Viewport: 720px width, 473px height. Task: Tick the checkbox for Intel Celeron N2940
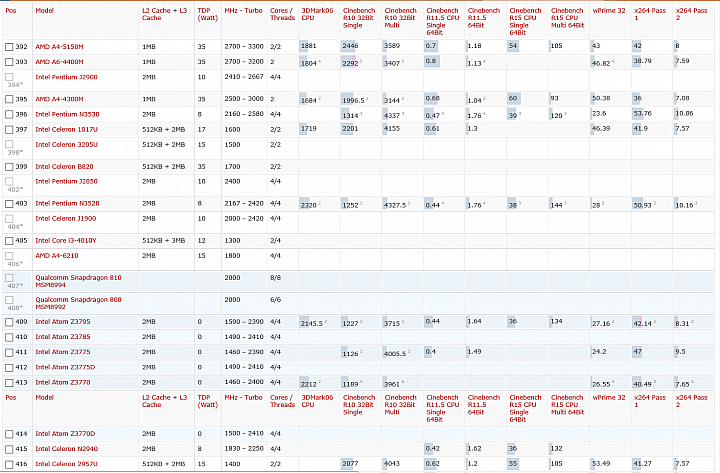coord(9,449)
